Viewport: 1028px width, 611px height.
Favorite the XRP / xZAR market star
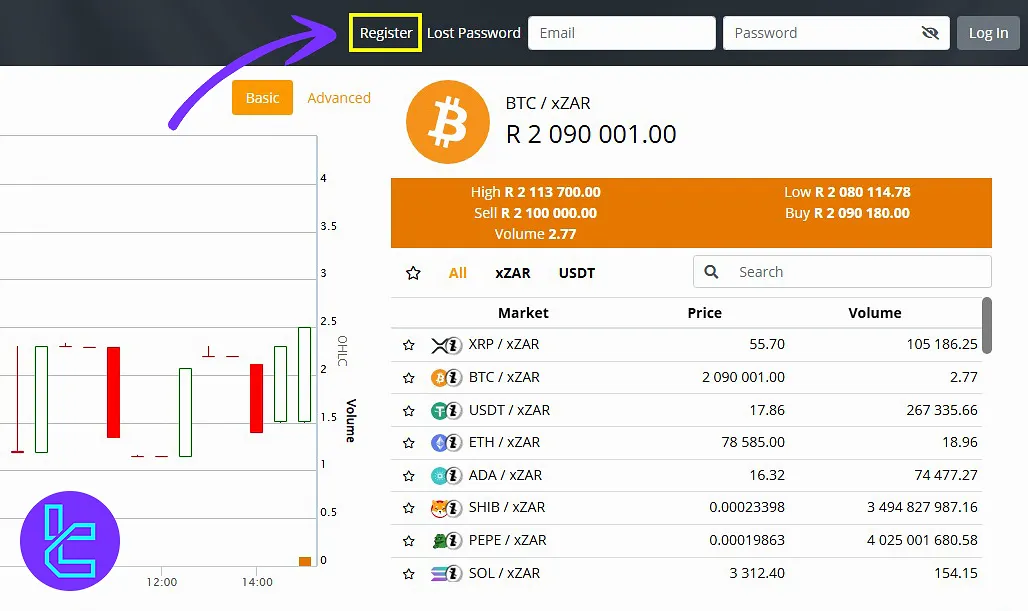[x=408, y=345]
